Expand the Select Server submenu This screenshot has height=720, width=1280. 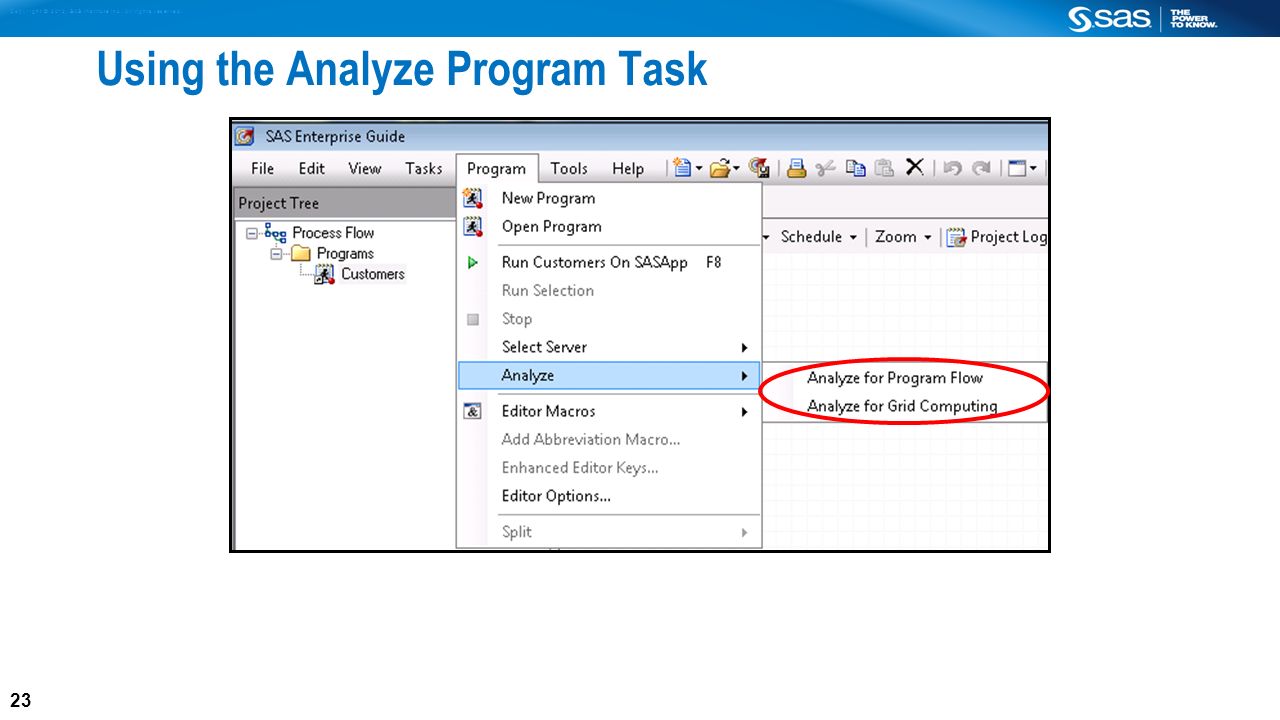[x=609, y=347]
